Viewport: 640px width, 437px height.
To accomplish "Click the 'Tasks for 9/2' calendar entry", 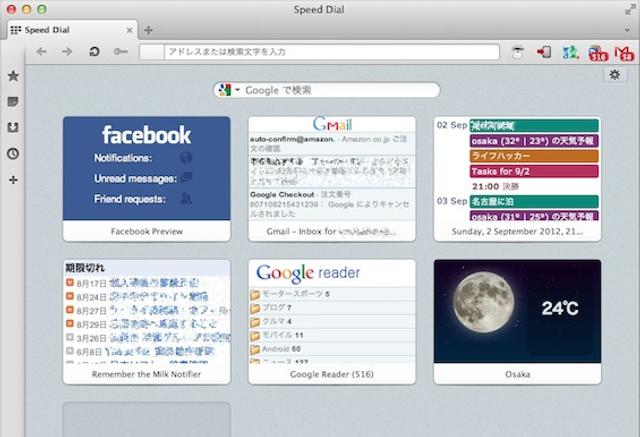I will click(x=534, y=171).
